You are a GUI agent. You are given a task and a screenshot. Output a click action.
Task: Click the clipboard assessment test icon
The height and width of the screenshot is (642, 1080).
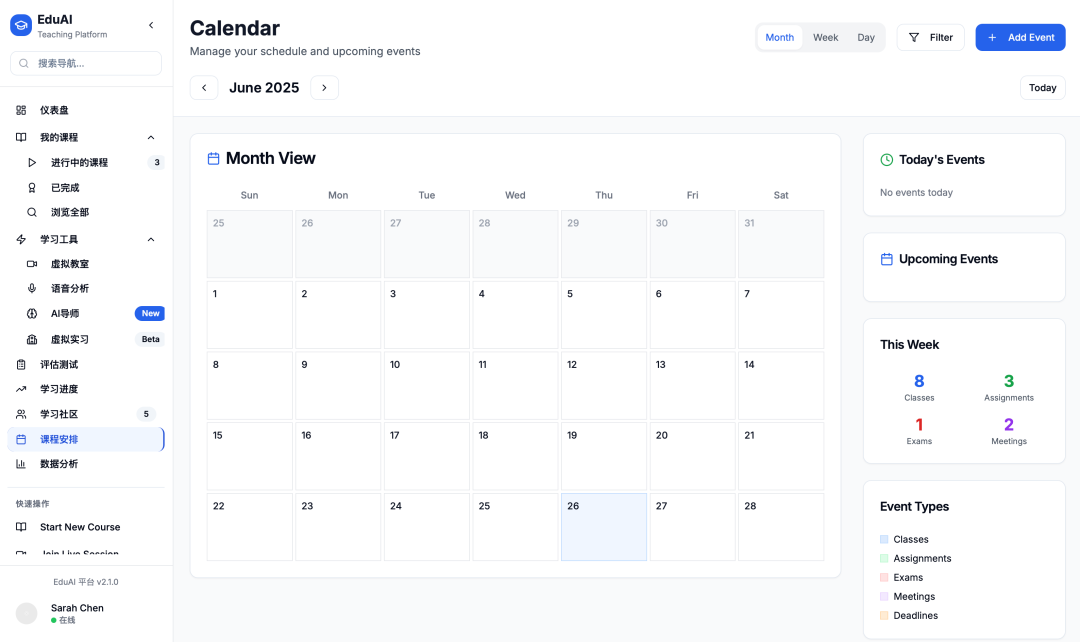(x=21, y=364)
